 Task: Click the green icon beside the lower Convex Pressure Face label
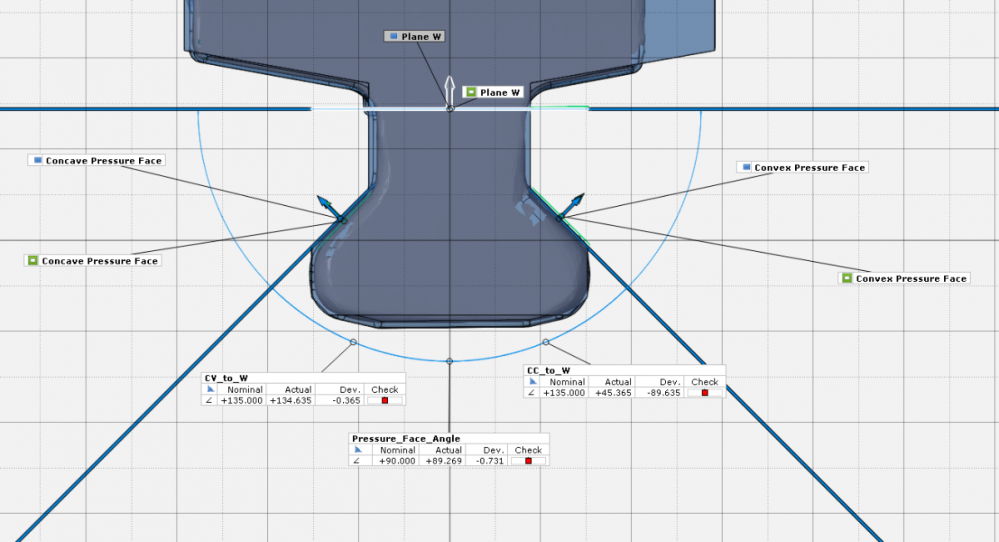pos(847,278)
